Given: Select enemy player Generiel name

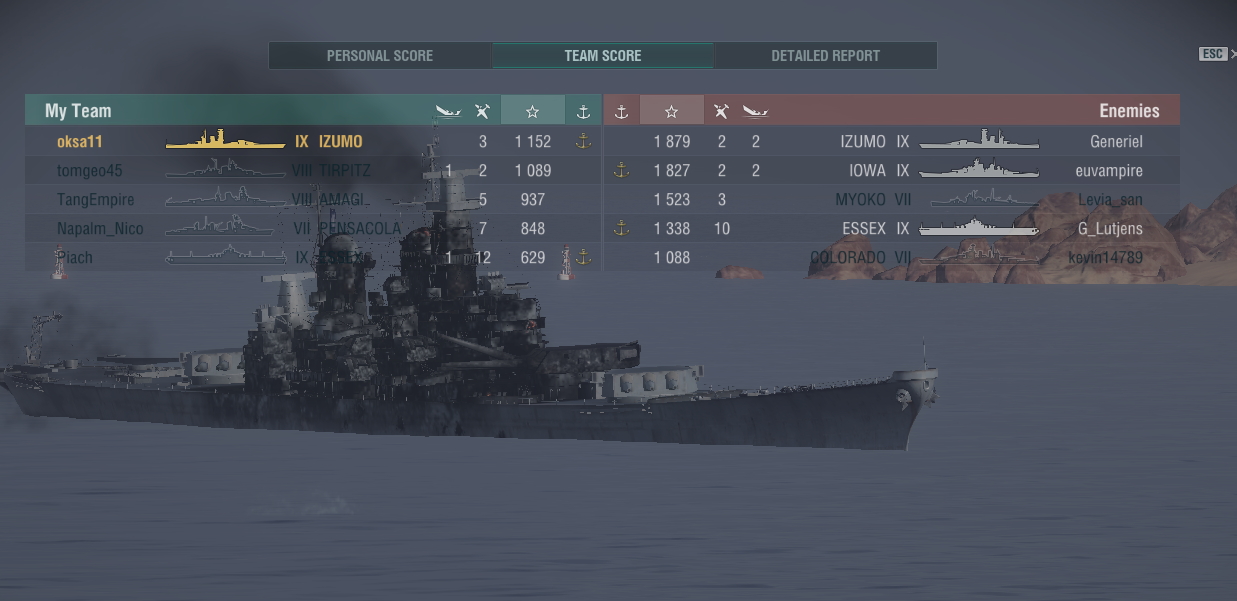Looking at the screenshot, I should click(1116, 142).
